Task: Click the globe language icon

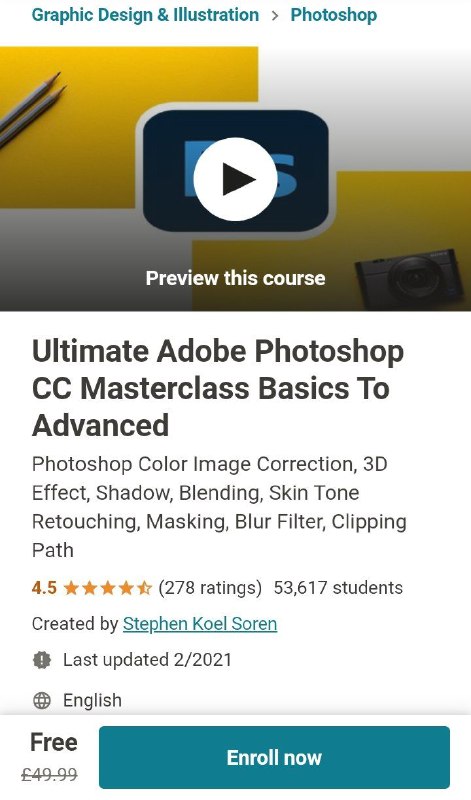Action: [x=42, y=701]
